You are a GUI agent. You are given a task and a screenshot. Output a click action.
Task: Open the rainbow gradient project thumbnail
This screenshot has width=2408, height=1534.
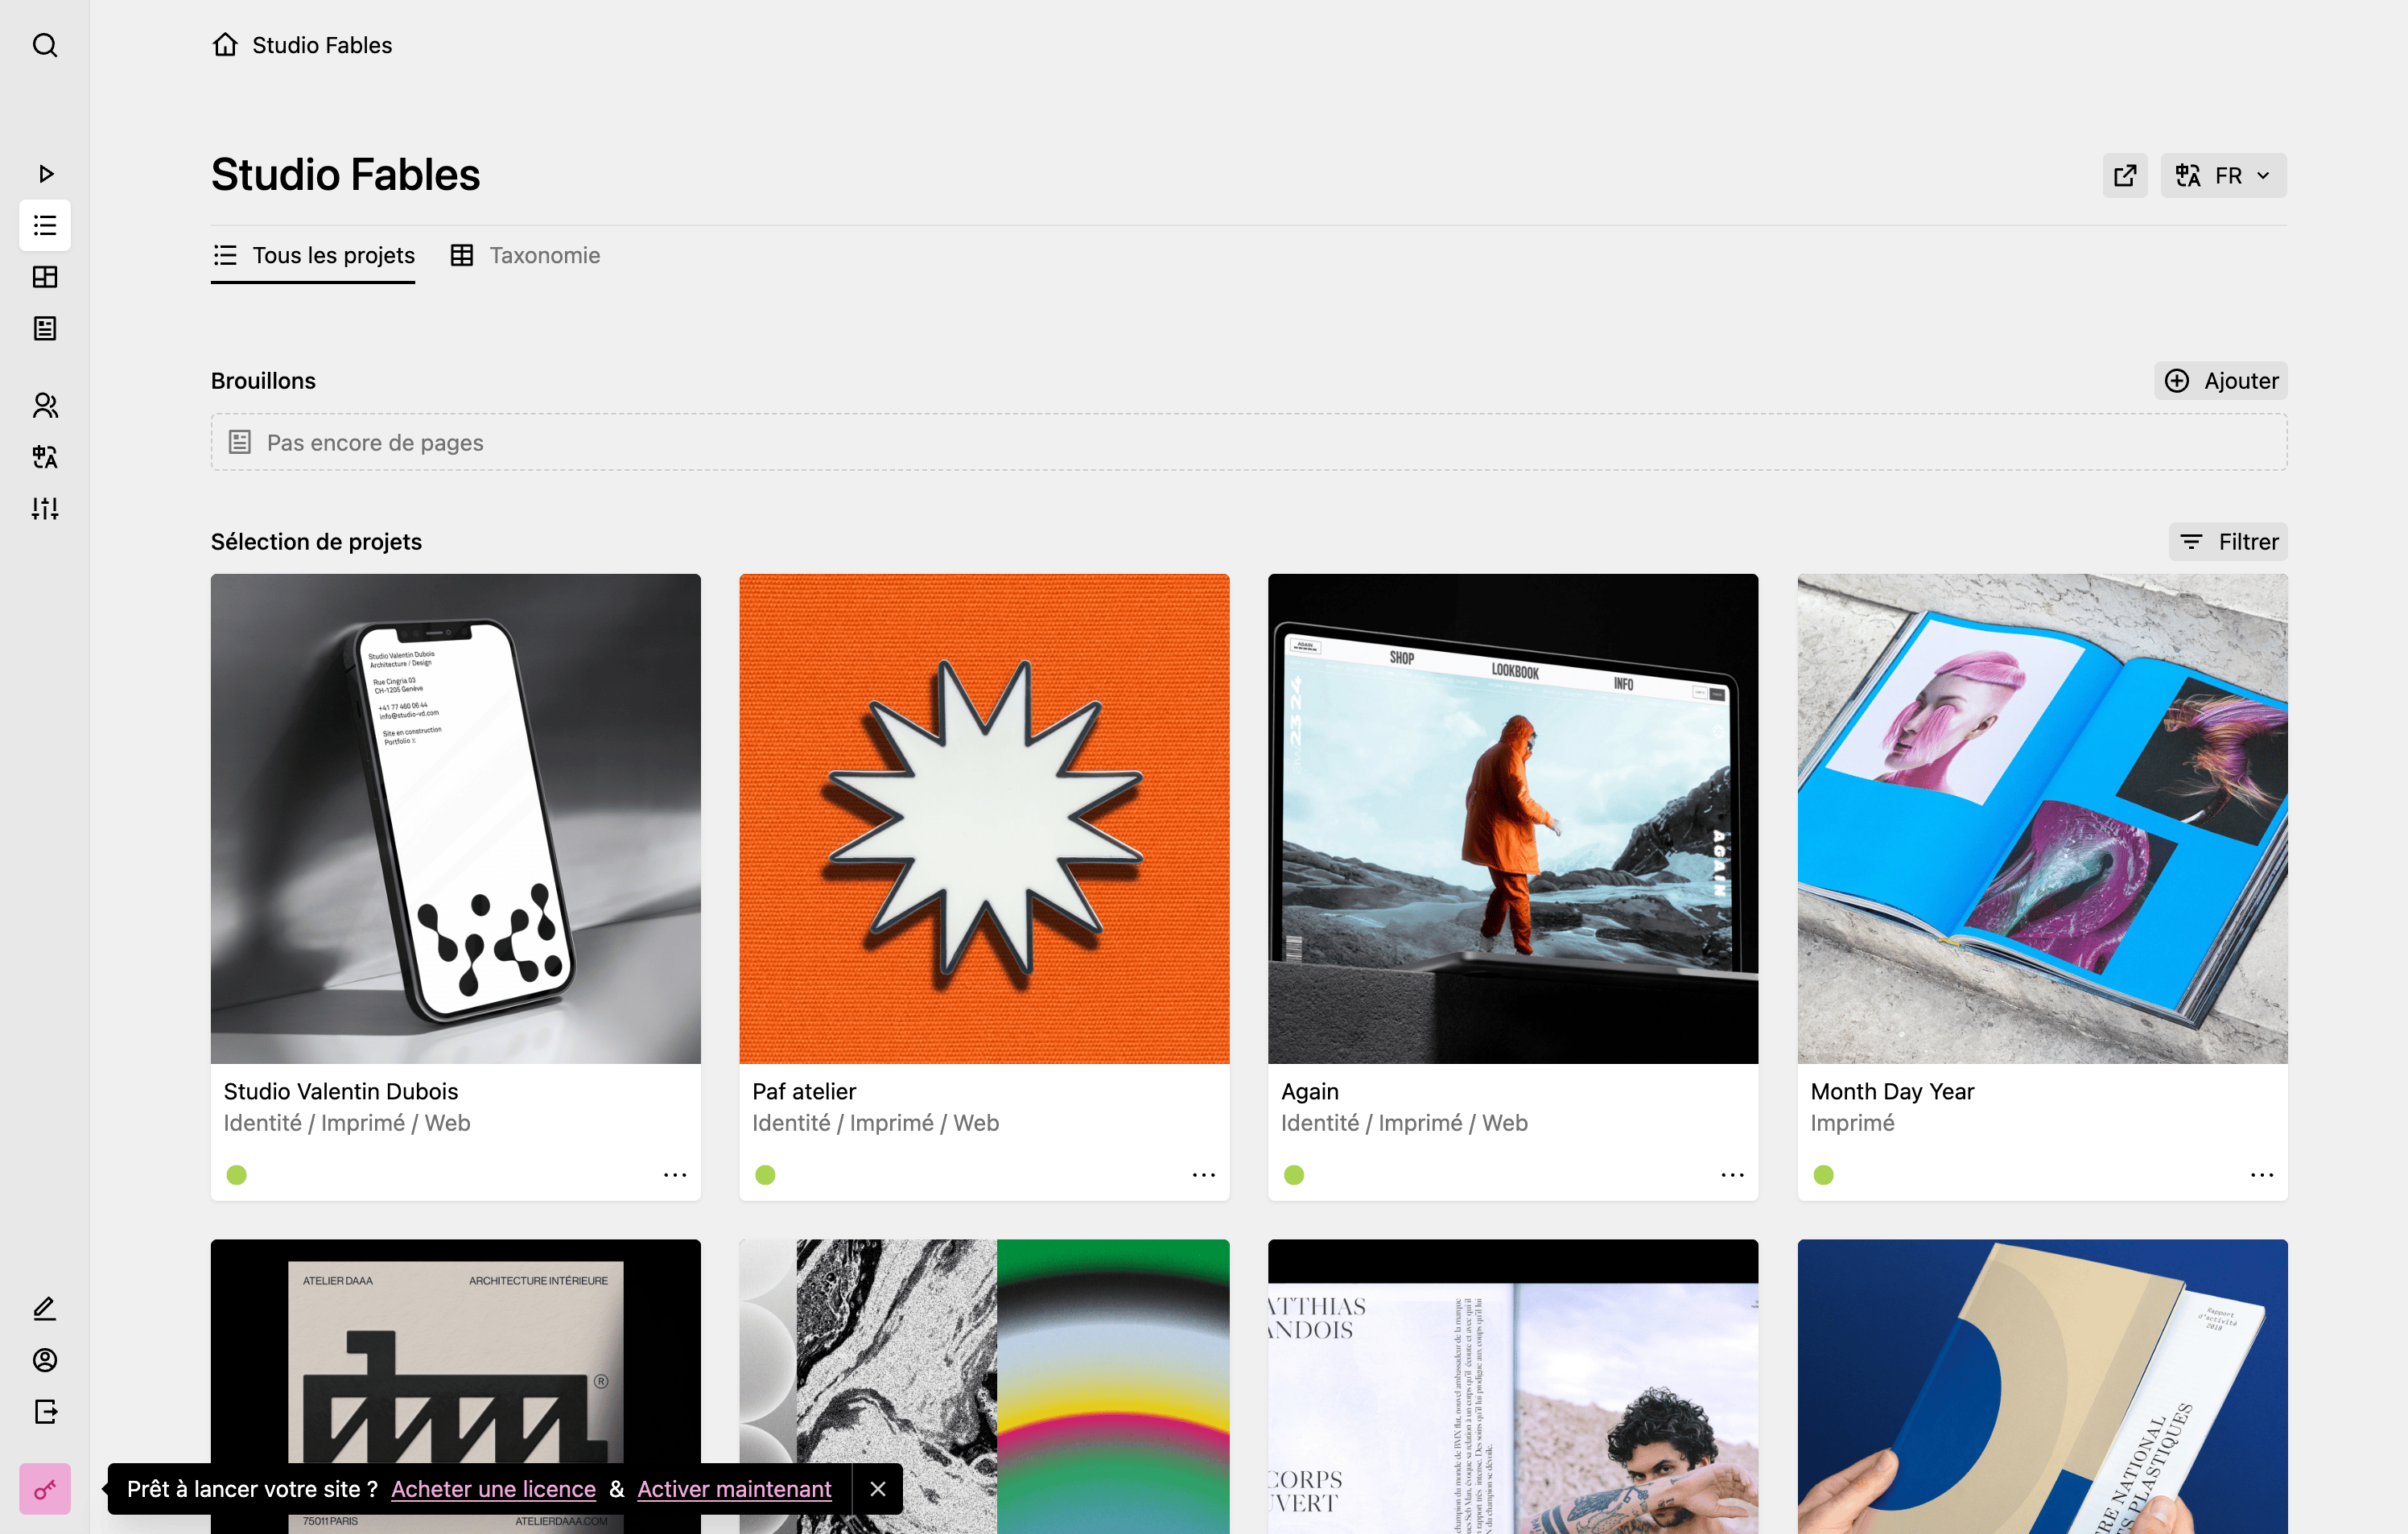(984, 1386)
